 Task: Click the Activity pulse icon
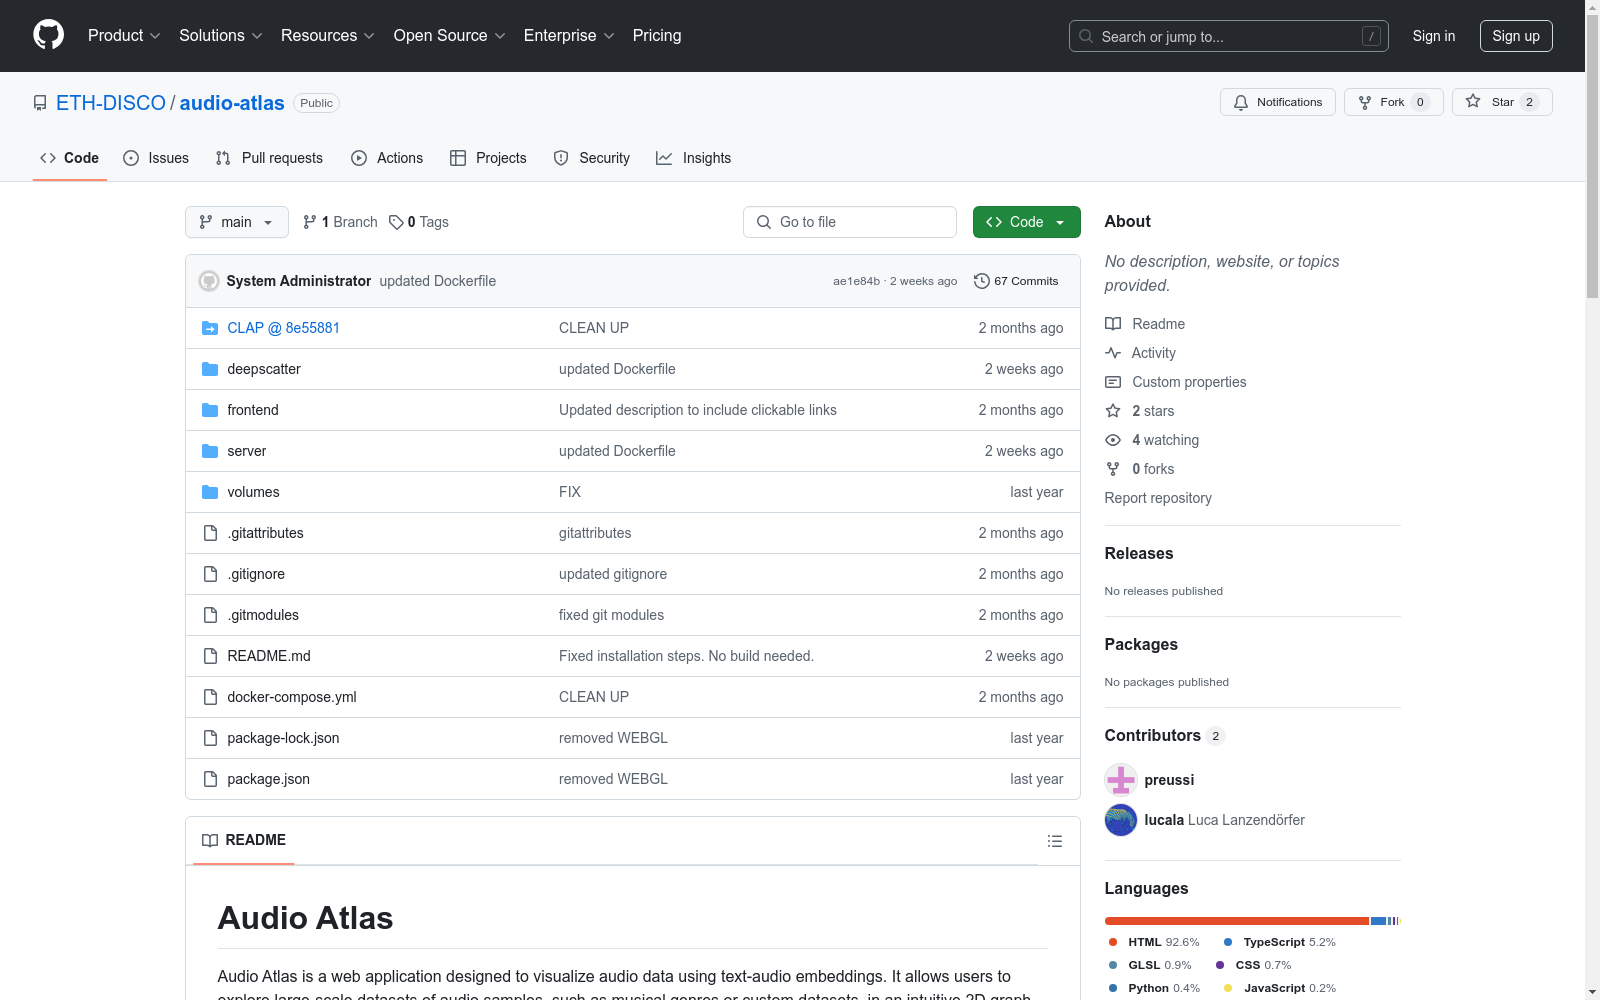pyautogui.click(x=1113, y=353)
